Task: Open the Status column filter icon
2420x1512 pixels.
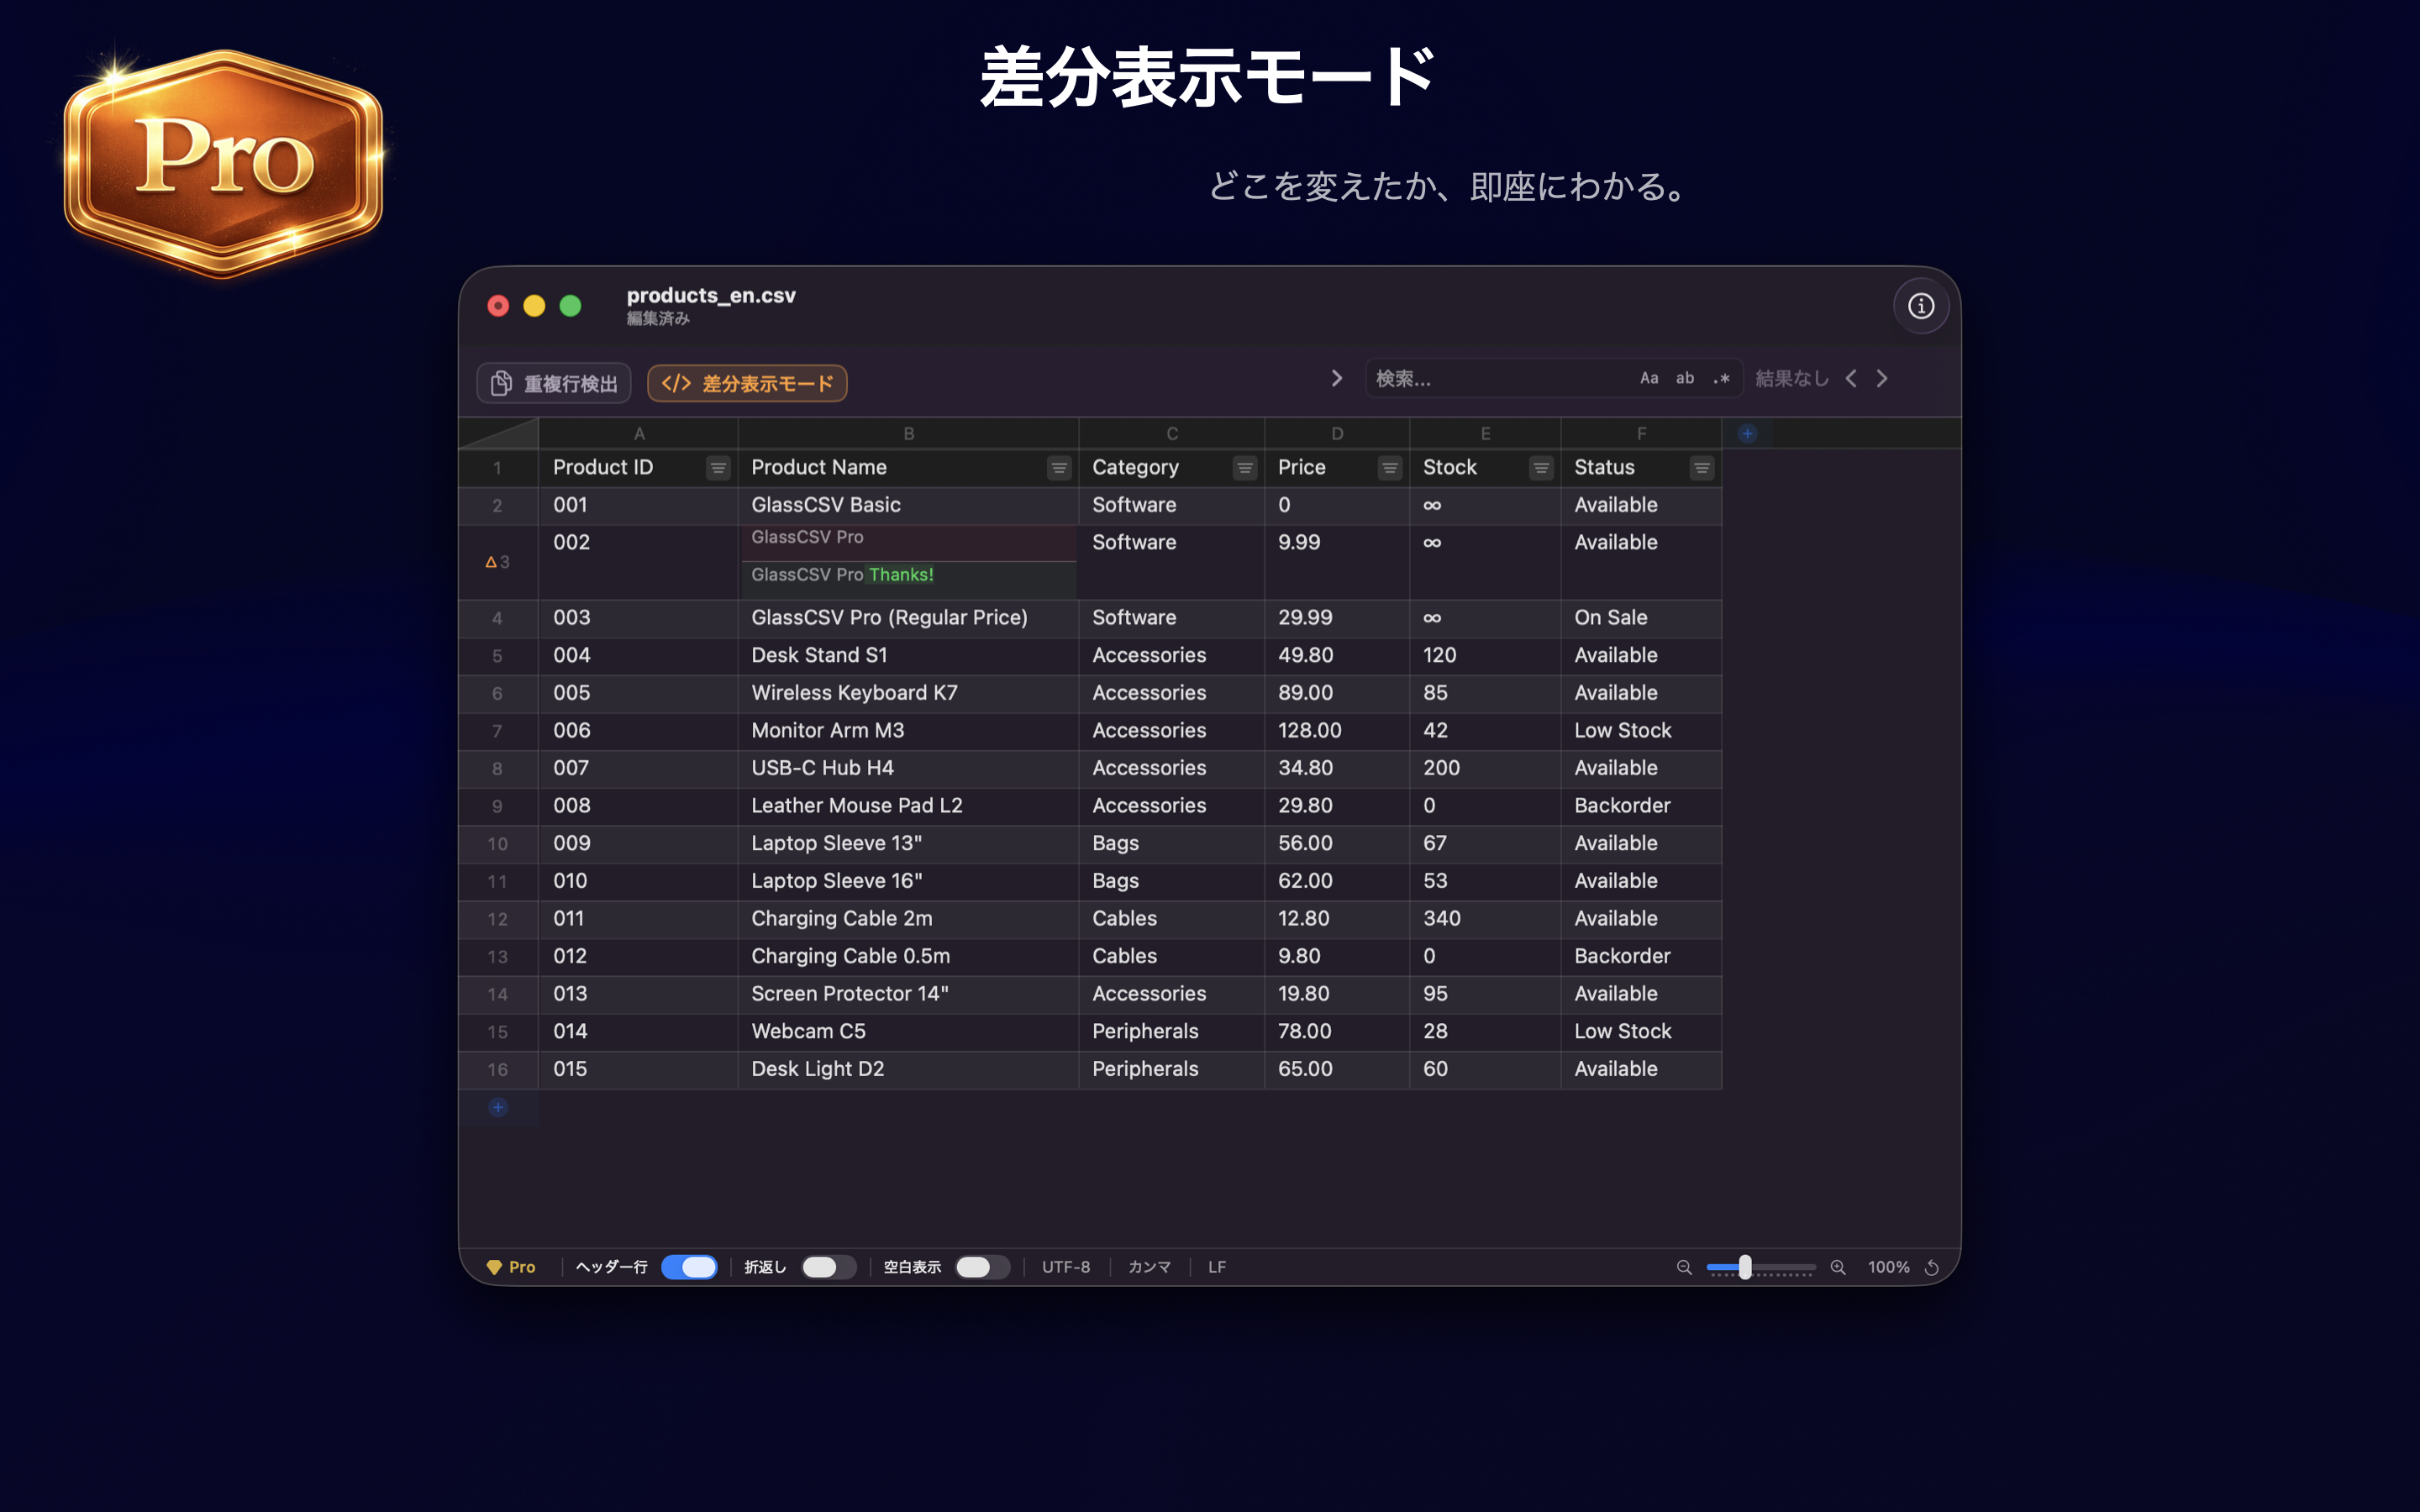Action: pyautogui.click(x=1703, y=467)
